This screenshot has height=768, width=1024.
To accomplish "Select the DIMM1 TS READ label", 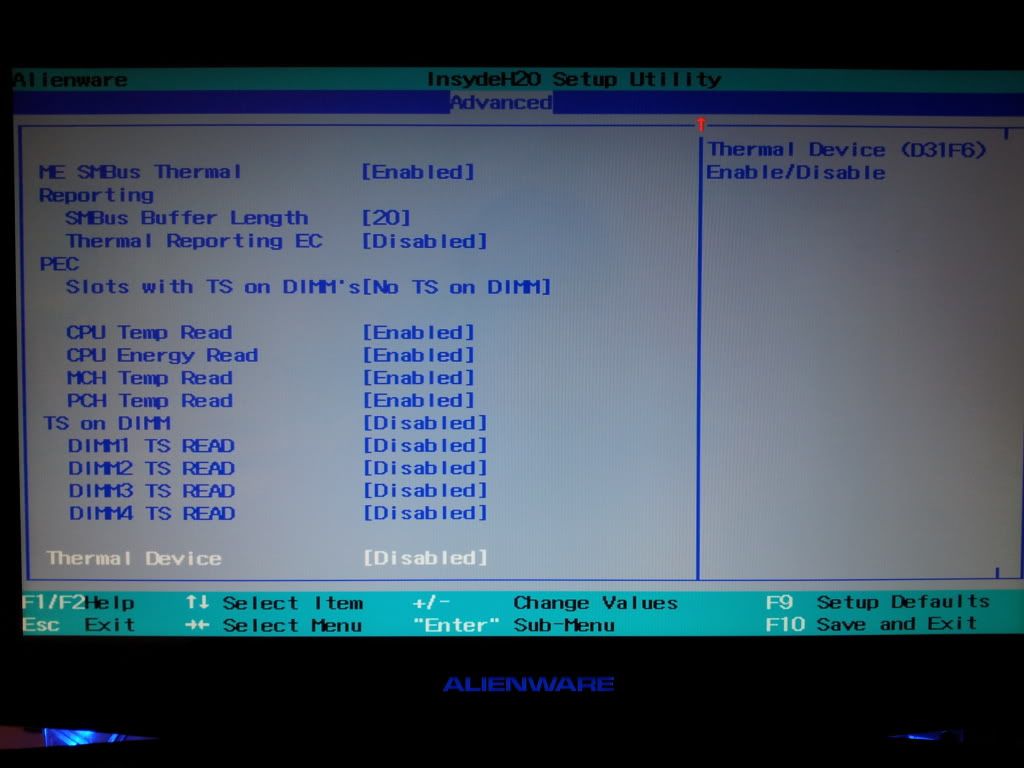I will click(151, 446).
